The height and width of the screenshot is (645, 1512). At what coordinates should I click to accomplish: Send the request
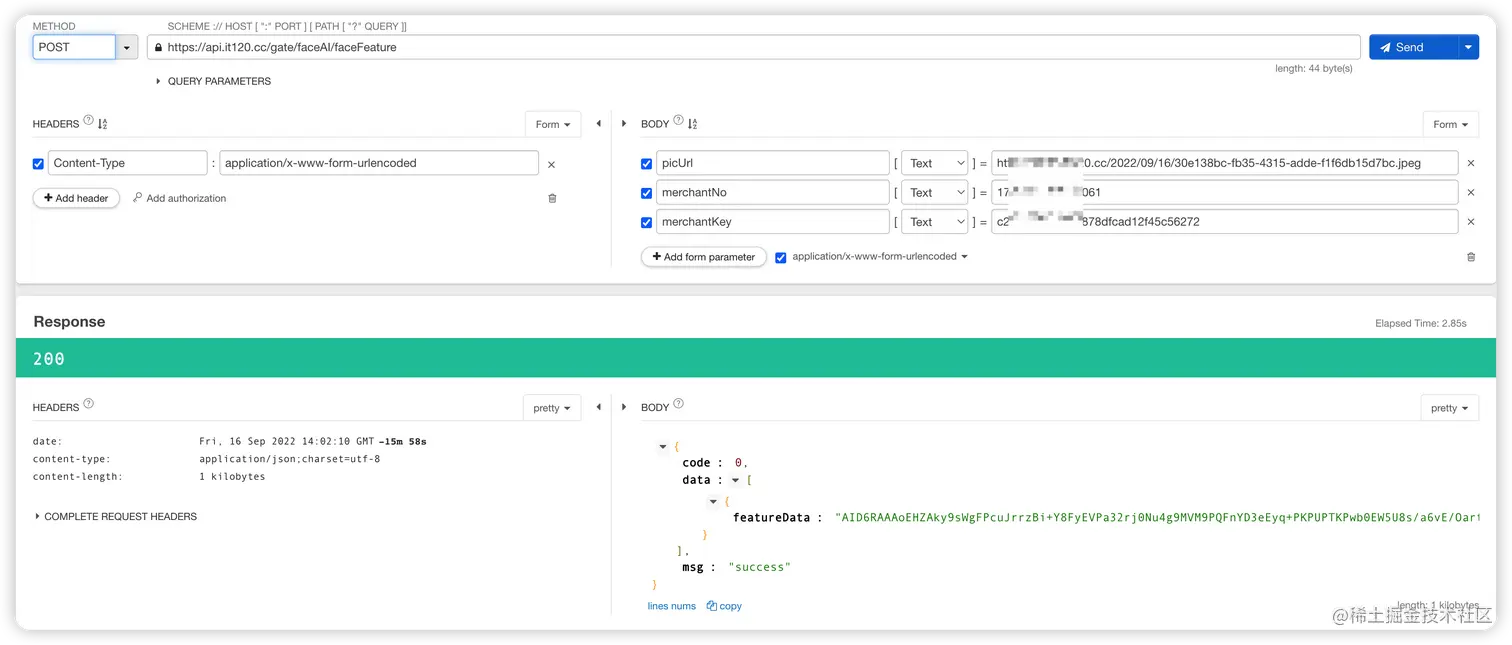coord(1414,47)
